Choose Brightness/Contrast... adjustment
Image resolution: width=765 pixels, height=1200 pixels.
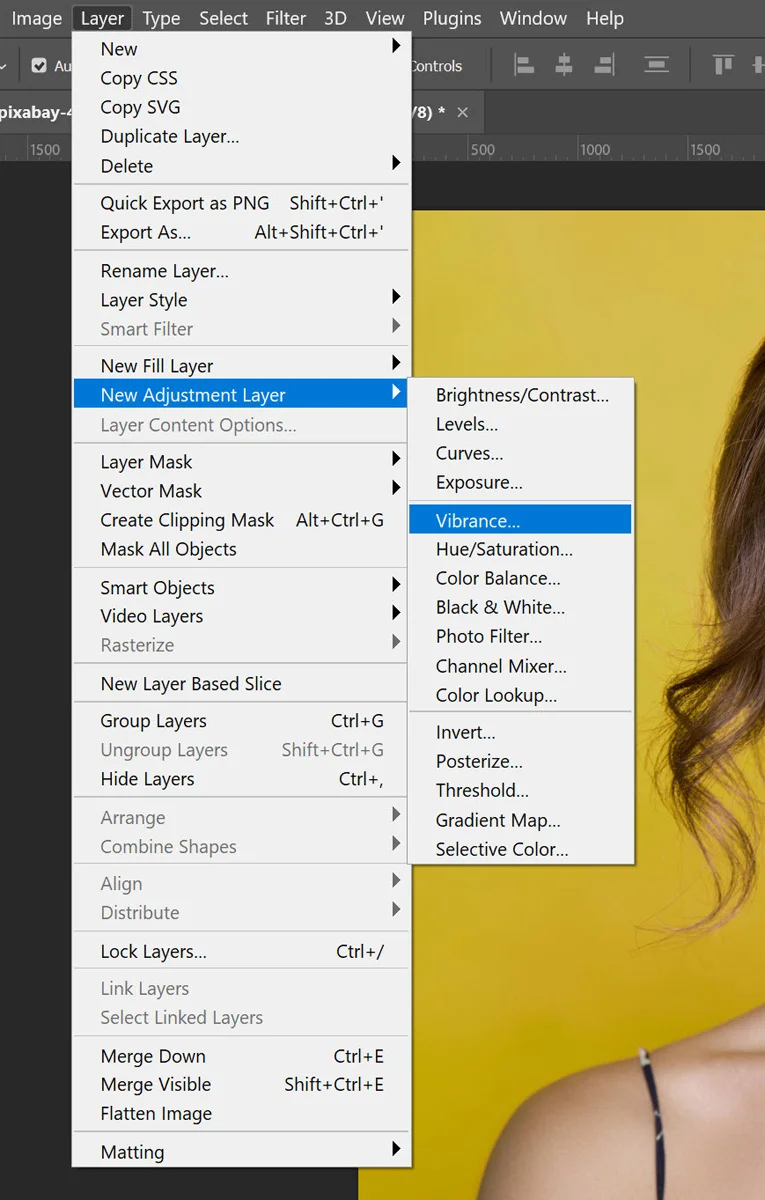[521, 395]
